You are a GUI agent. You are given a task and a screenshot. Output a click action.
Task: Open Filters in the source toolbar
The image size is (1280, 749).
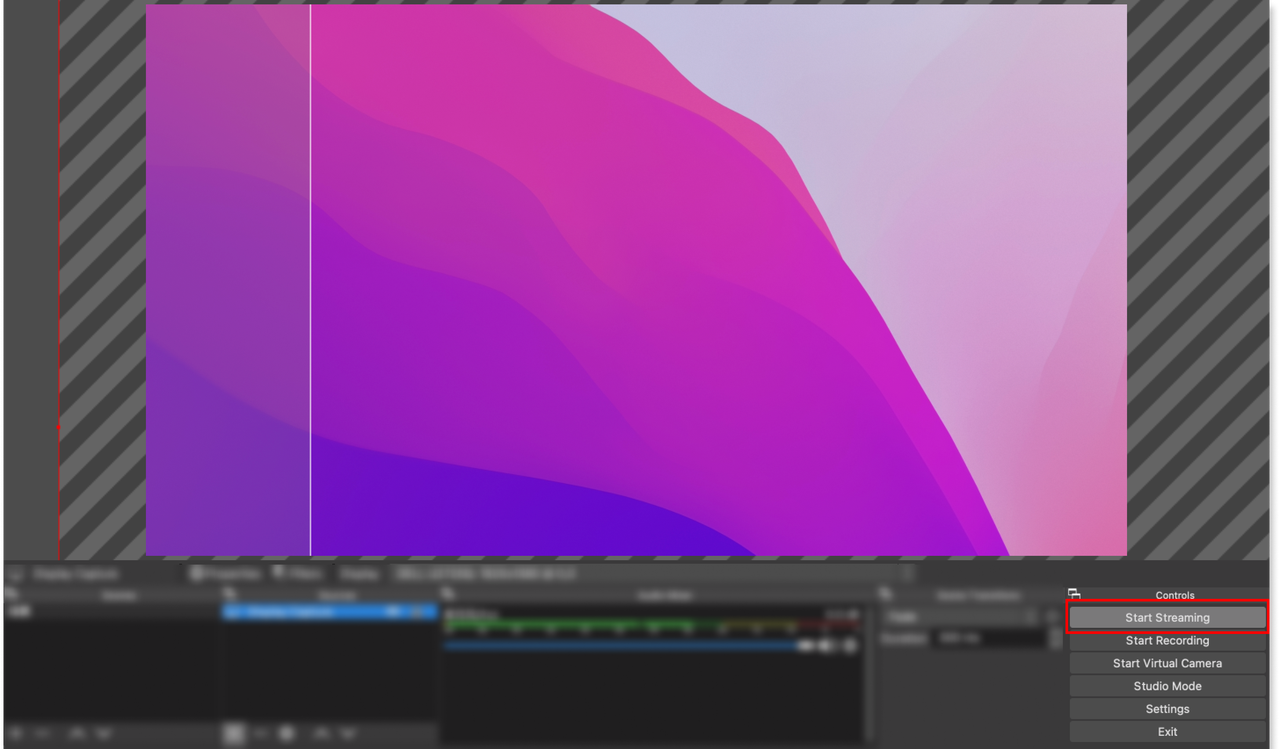click(x=298, y=574)
